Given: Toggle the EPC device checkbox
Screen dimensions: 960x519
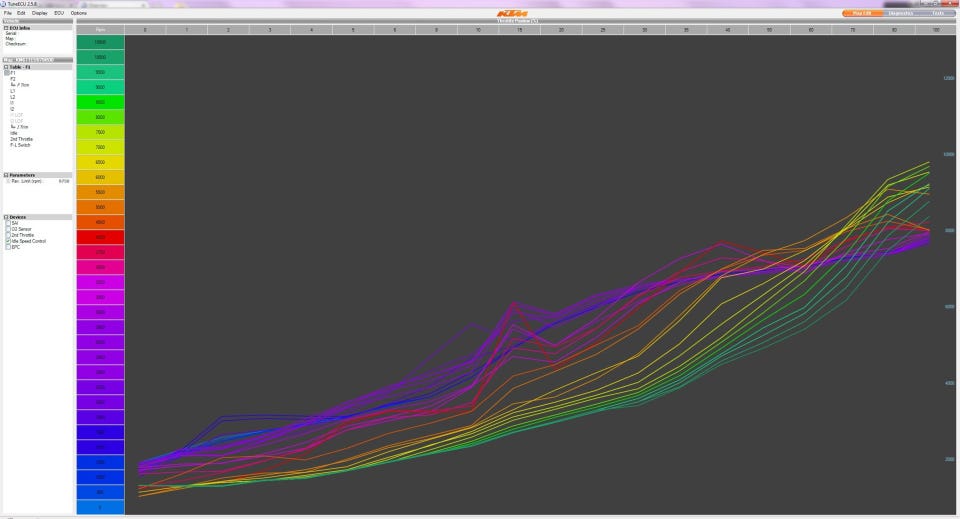Looking at the screenshot, I should pyautogui.click(x=8, y=247).
